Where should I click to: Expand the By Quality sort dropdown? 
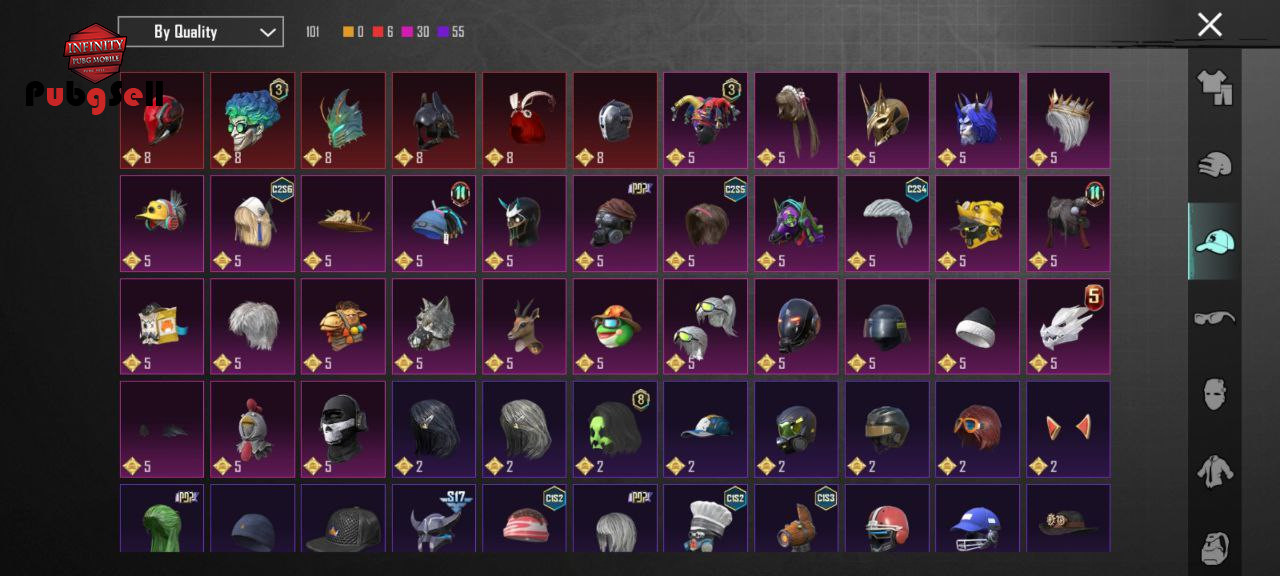point(200,32)
